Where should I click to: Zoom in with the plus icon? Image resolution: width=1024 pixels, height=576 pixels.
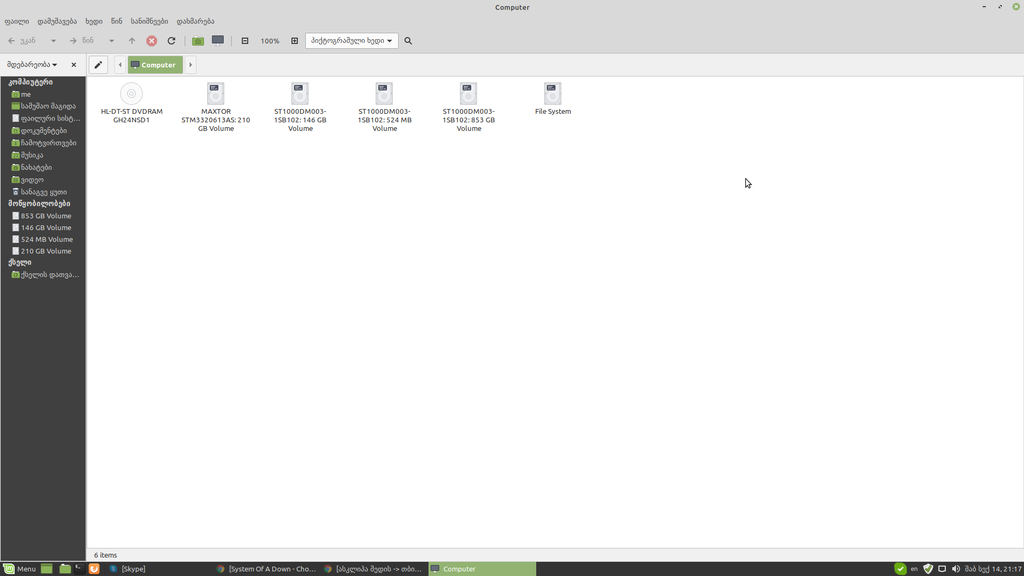295,40
